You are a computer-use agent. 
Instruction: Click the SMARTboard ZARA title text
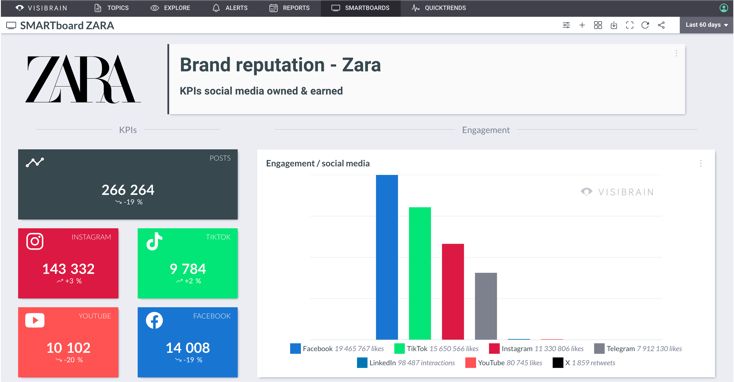tap(67, 26)
